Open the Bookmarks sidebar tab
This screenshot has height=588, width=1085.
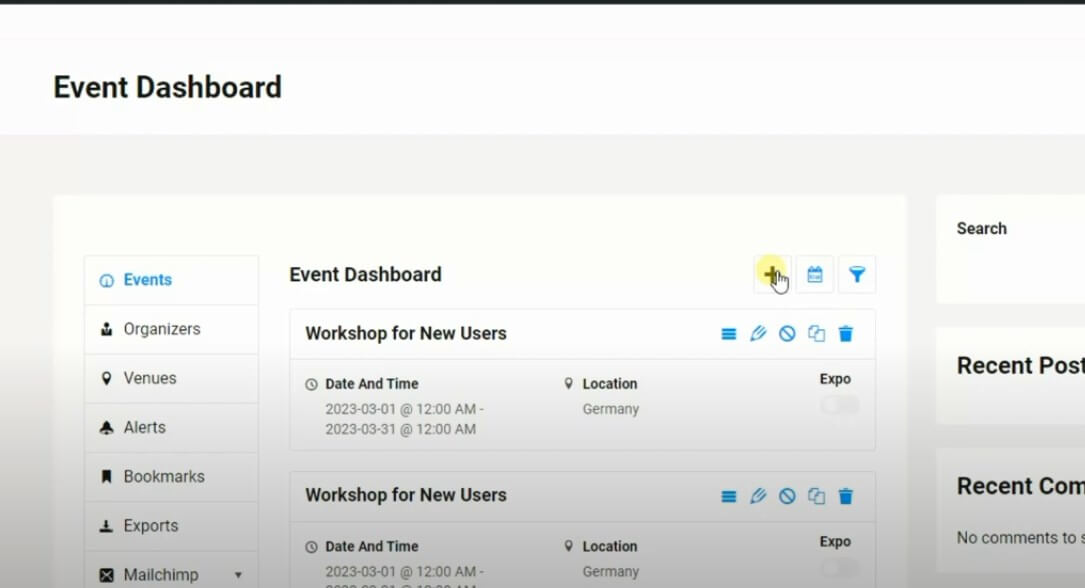tap(172, 477)
